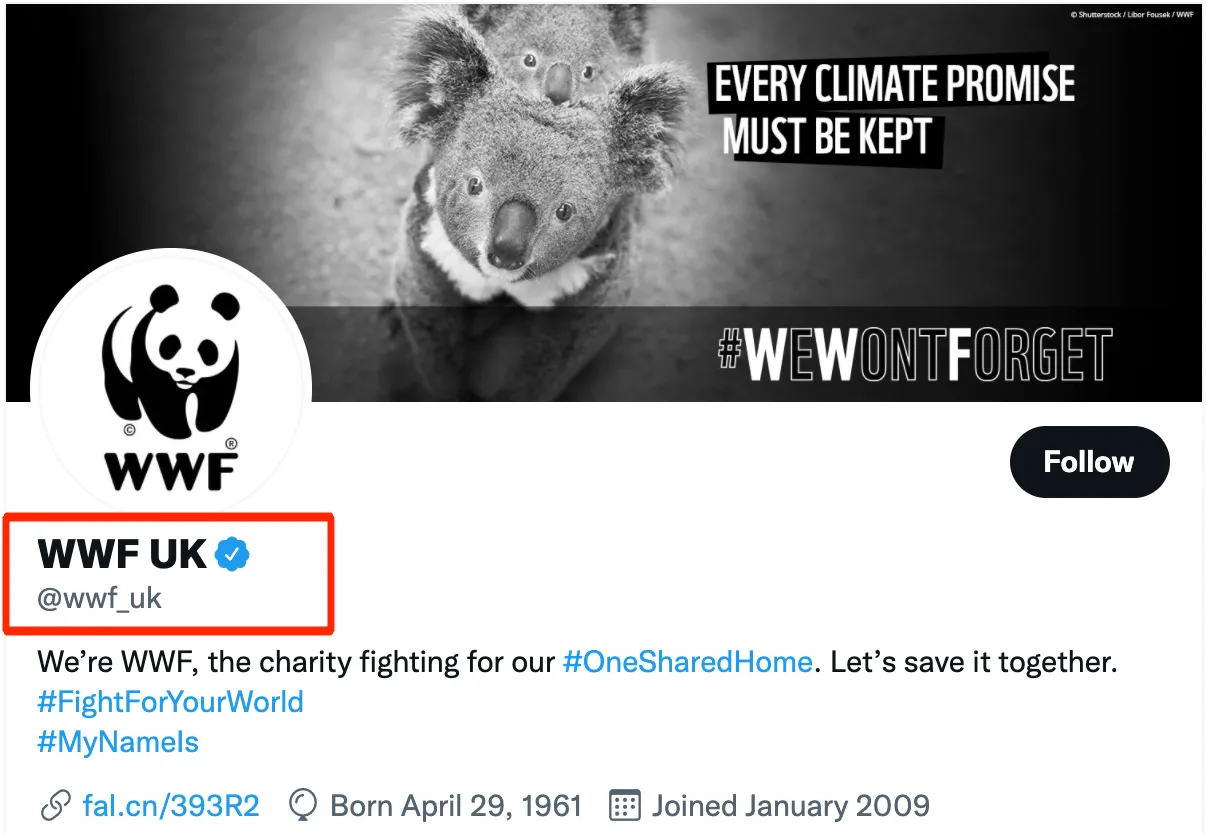This screenshot has width=1206, height=834.
Task: Open the fal.cn/393R2 link
Action: [170, 805]
